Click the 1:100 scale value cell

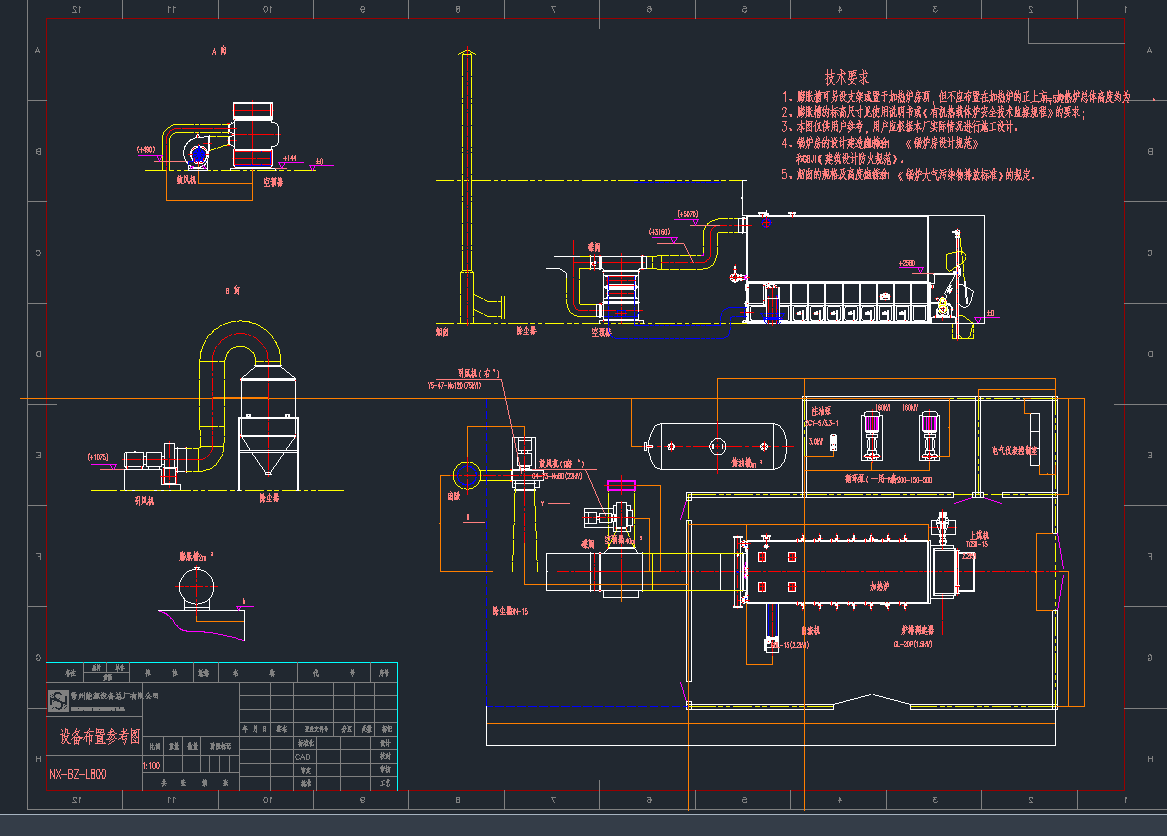coord(153,764)
